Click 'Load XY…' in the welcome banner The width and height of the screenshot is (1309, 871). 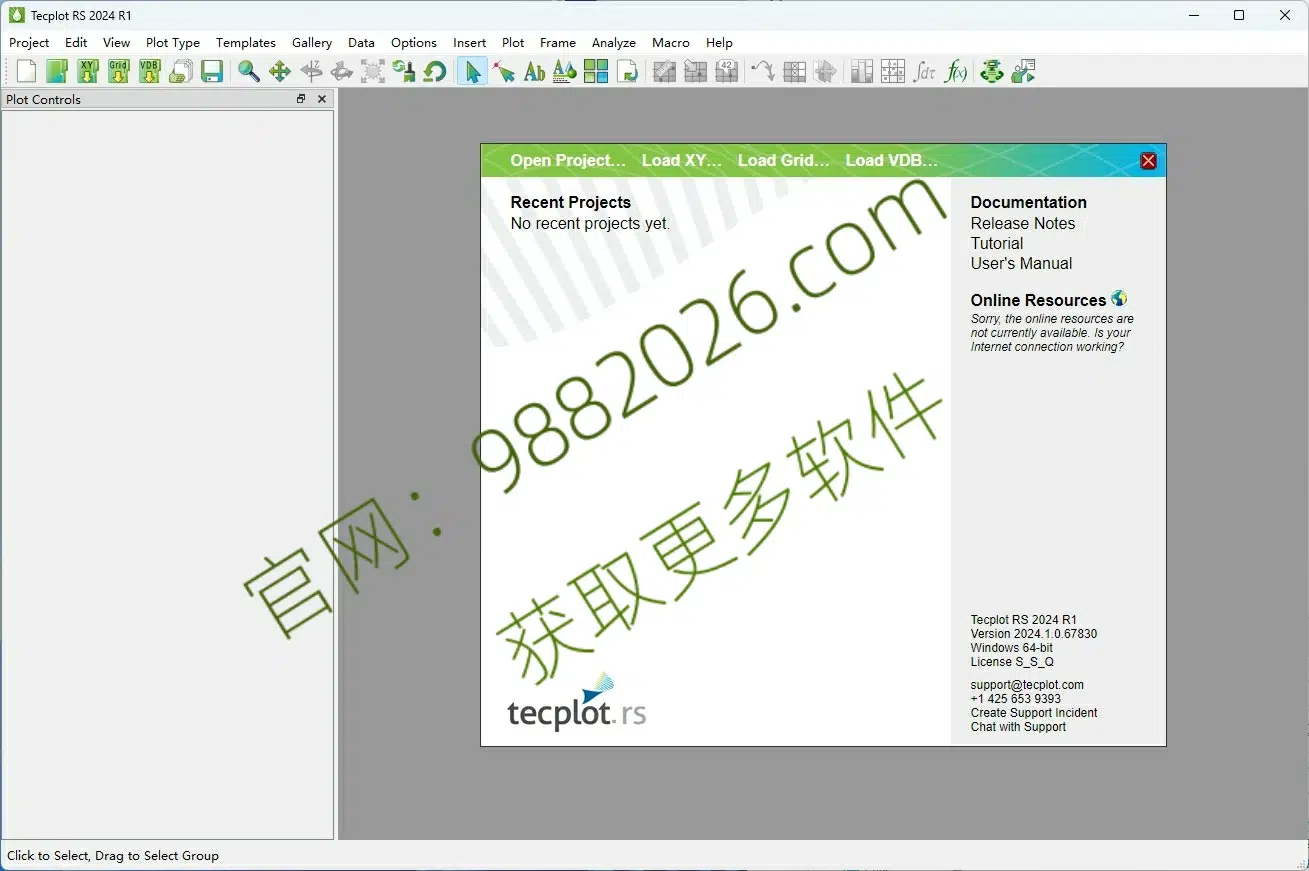[681, 160]
